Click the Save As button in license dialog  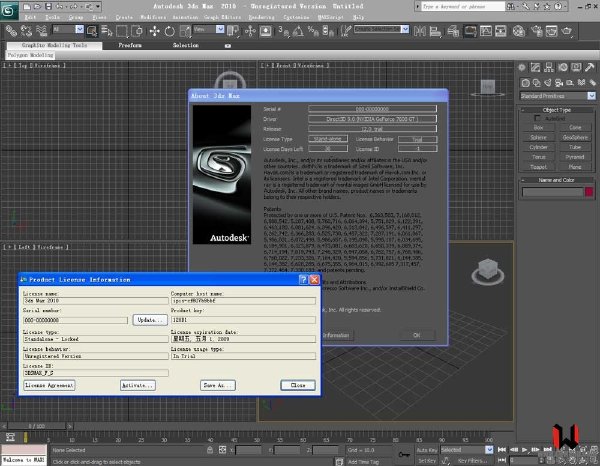pos(218,385)
